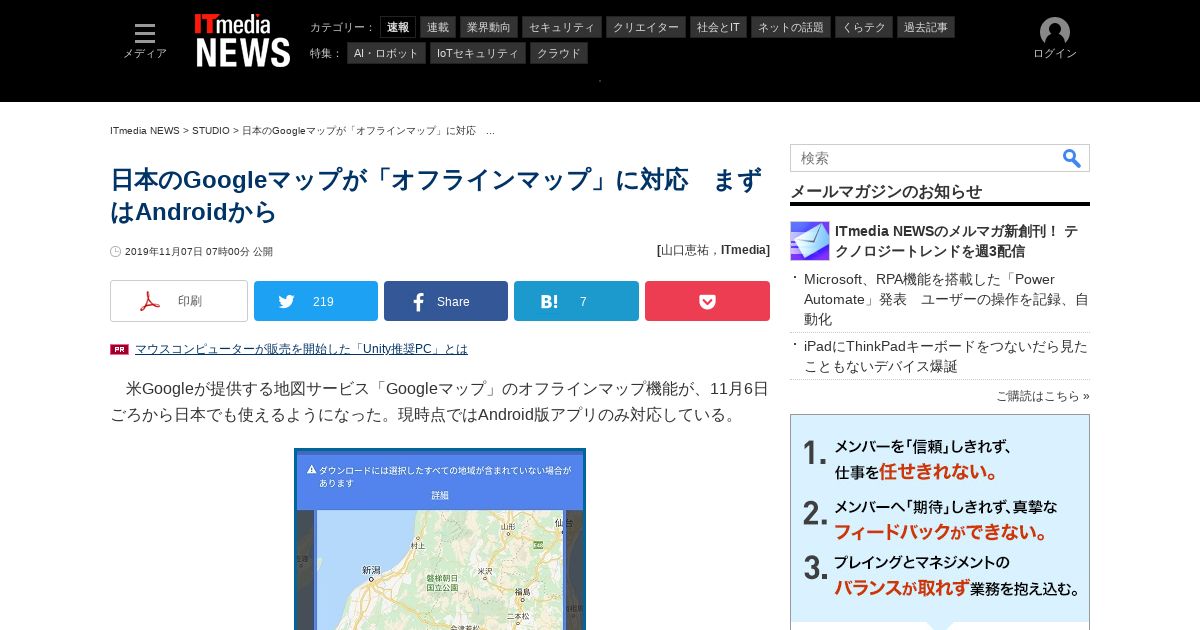Open the IoTセキュリティ feature
Image resolution: width=1200 pixels, height=630 pixels.
[x=478, y=53]
